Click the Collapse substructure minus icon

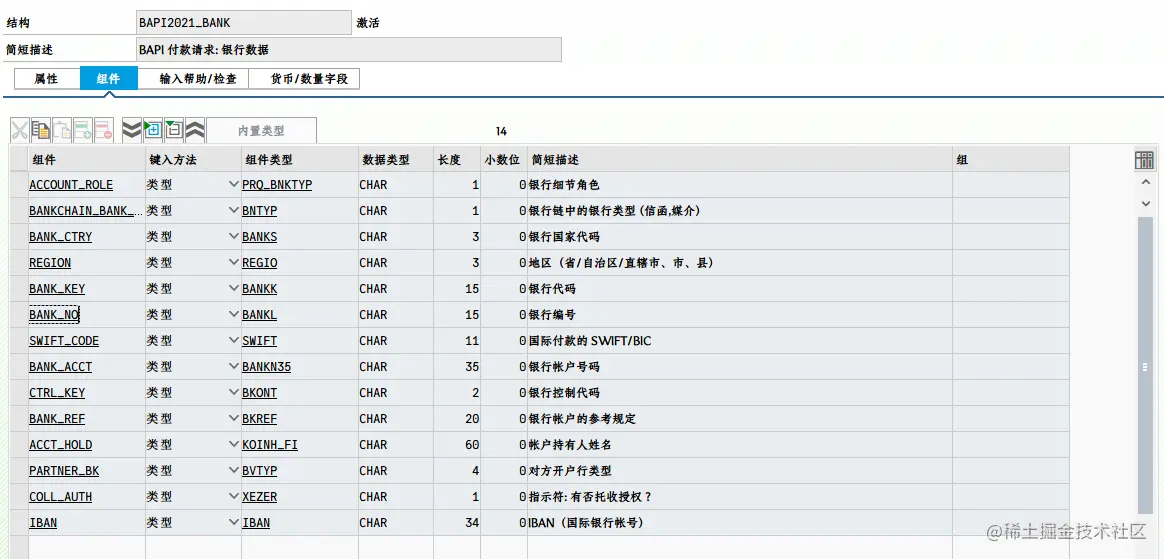[174, 130]
